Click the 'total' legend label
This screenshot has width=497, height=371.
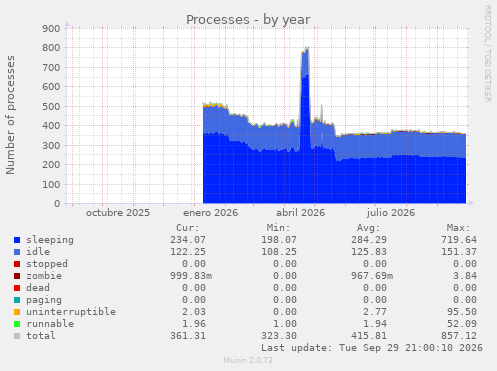click(41, 336)
